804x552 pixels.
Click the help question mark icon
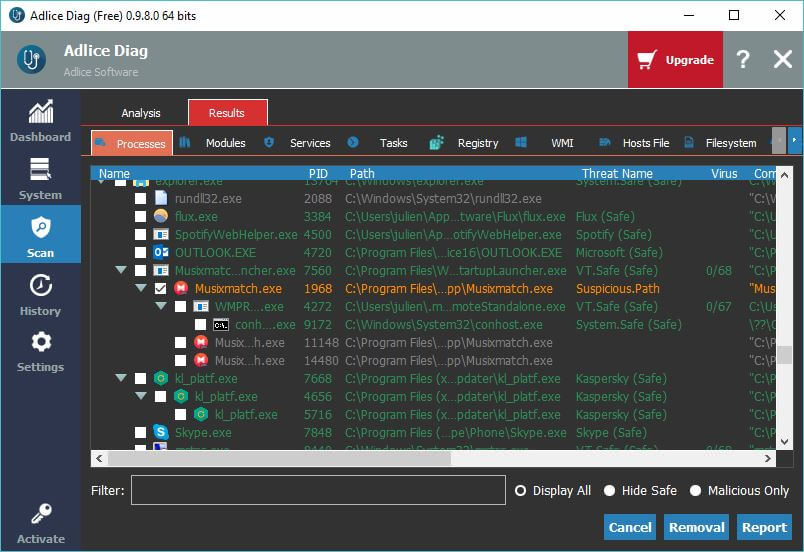[742, 60]
